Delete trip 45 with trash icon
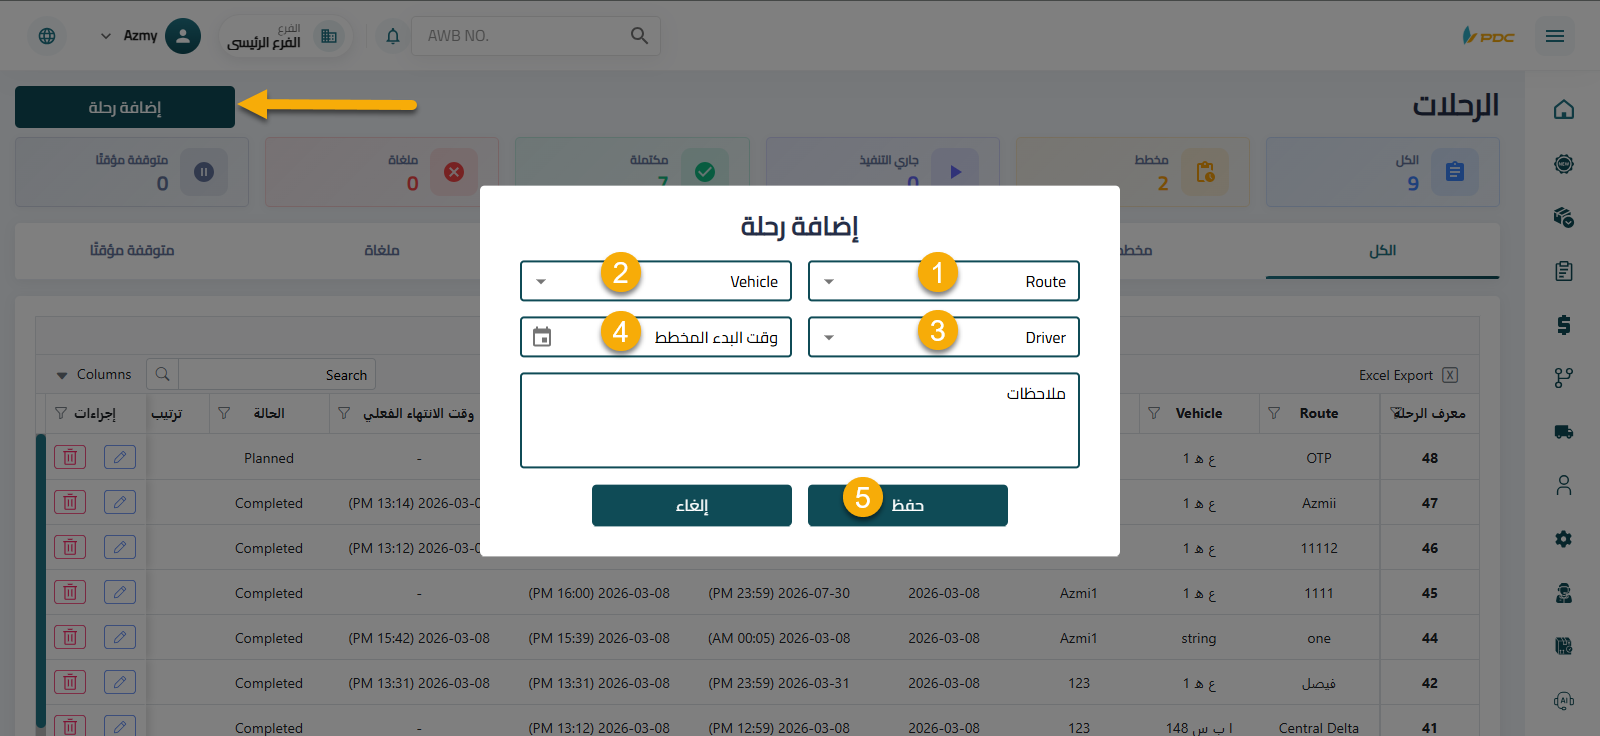Screen dimensions: 1600x736 [x=70, y=592]
